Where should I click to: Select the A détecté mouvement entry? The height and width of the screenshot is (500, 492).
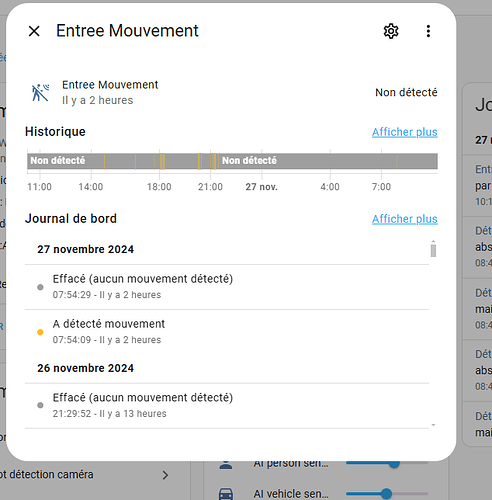click(x=227, y=332)
